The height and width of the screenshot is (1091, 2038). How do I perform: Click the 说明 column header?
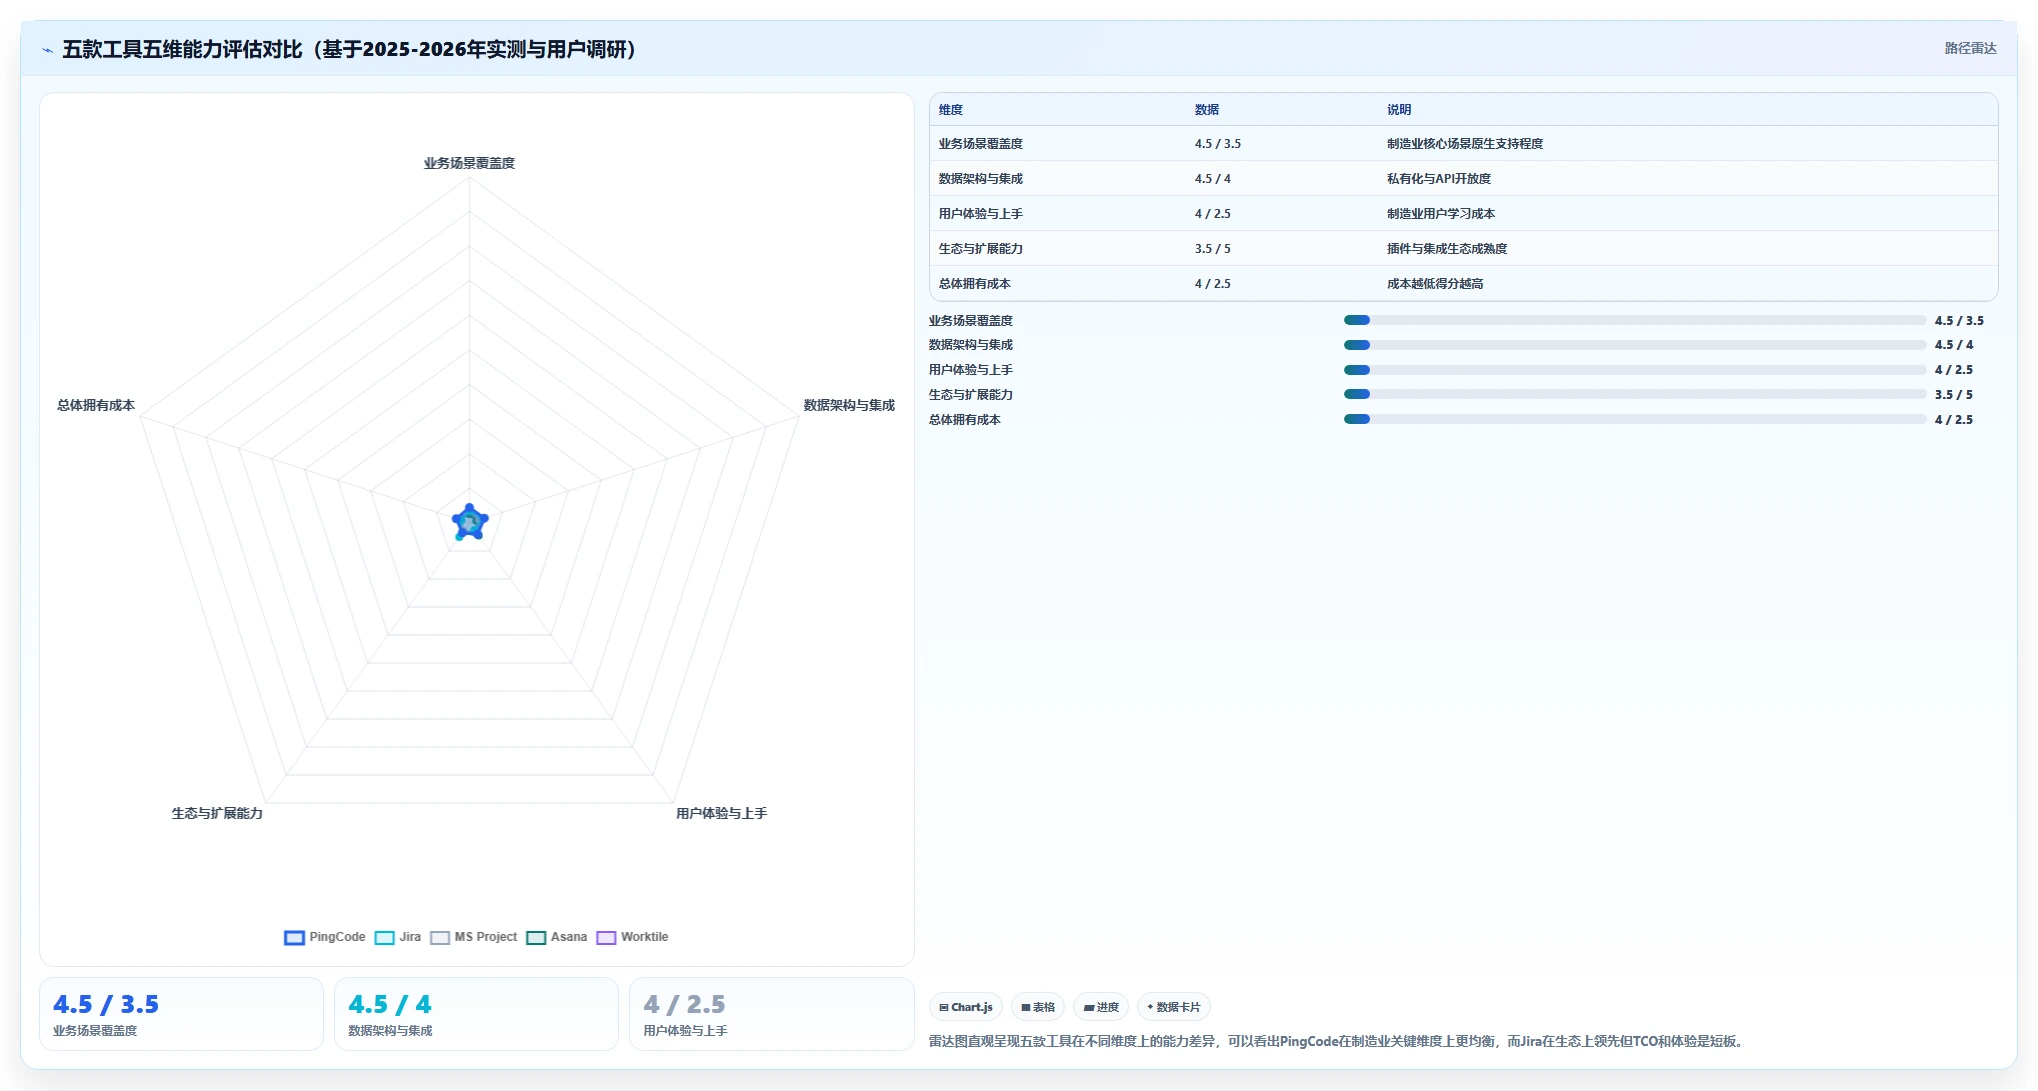[1399, 110]
